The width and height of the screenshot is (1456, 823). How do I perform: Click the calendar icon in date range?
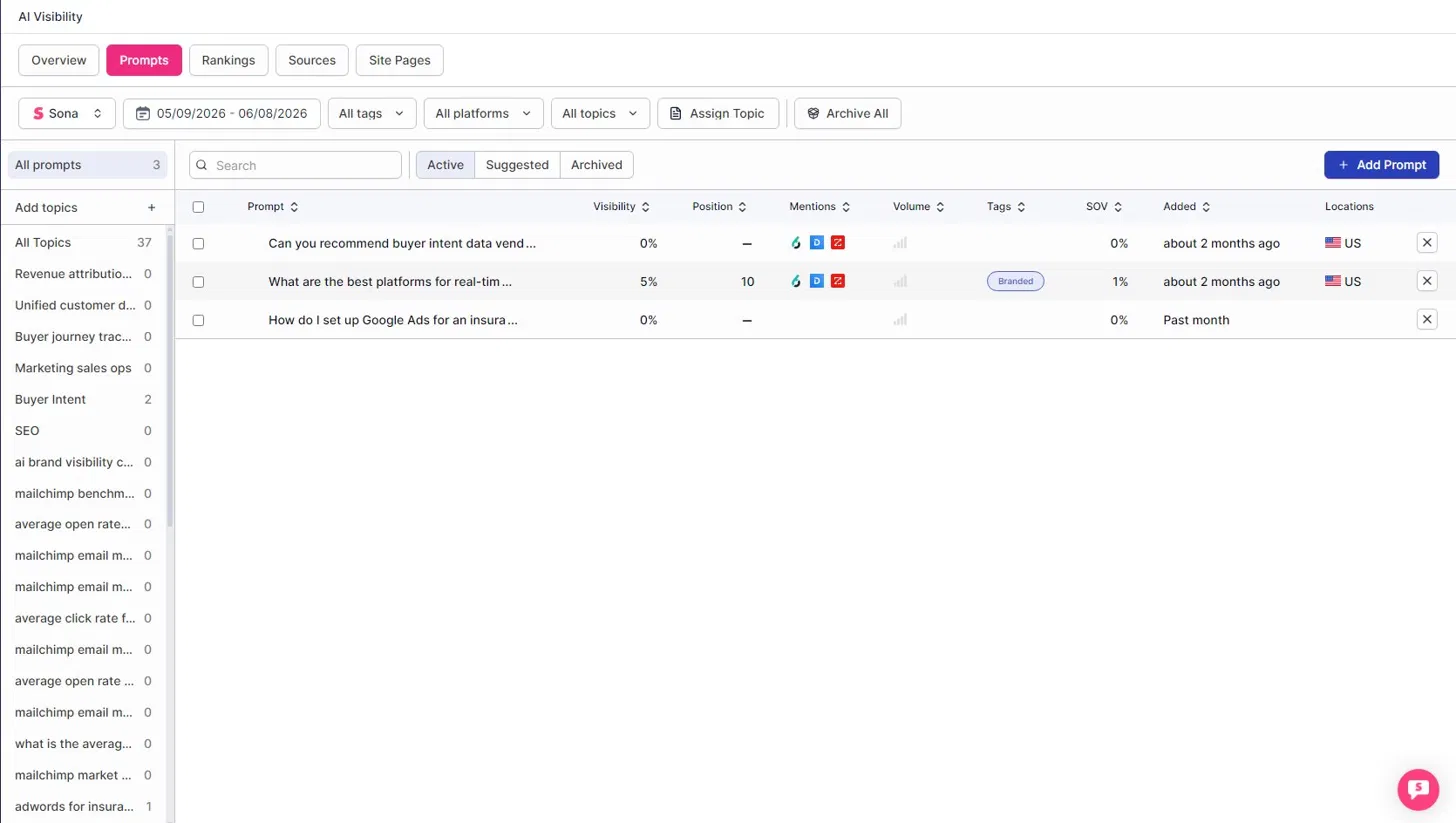pos(143,114)
